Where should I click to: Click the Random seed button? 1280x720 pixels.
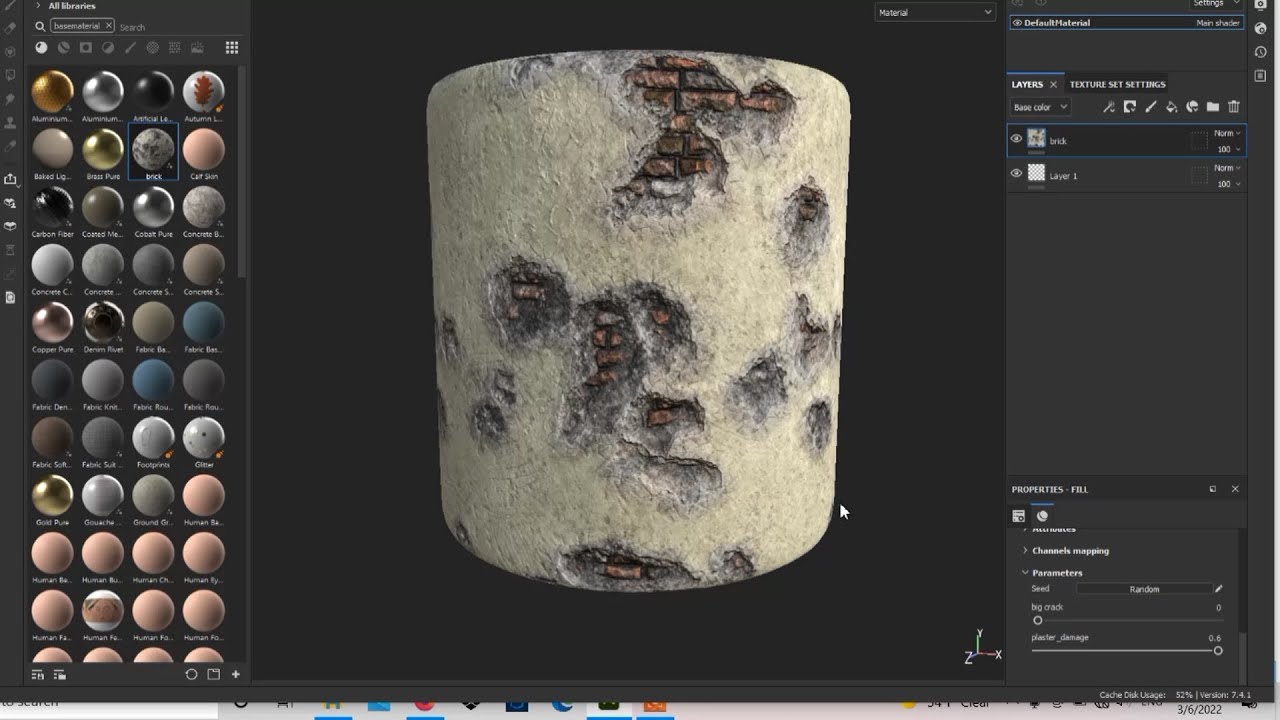1144,589
